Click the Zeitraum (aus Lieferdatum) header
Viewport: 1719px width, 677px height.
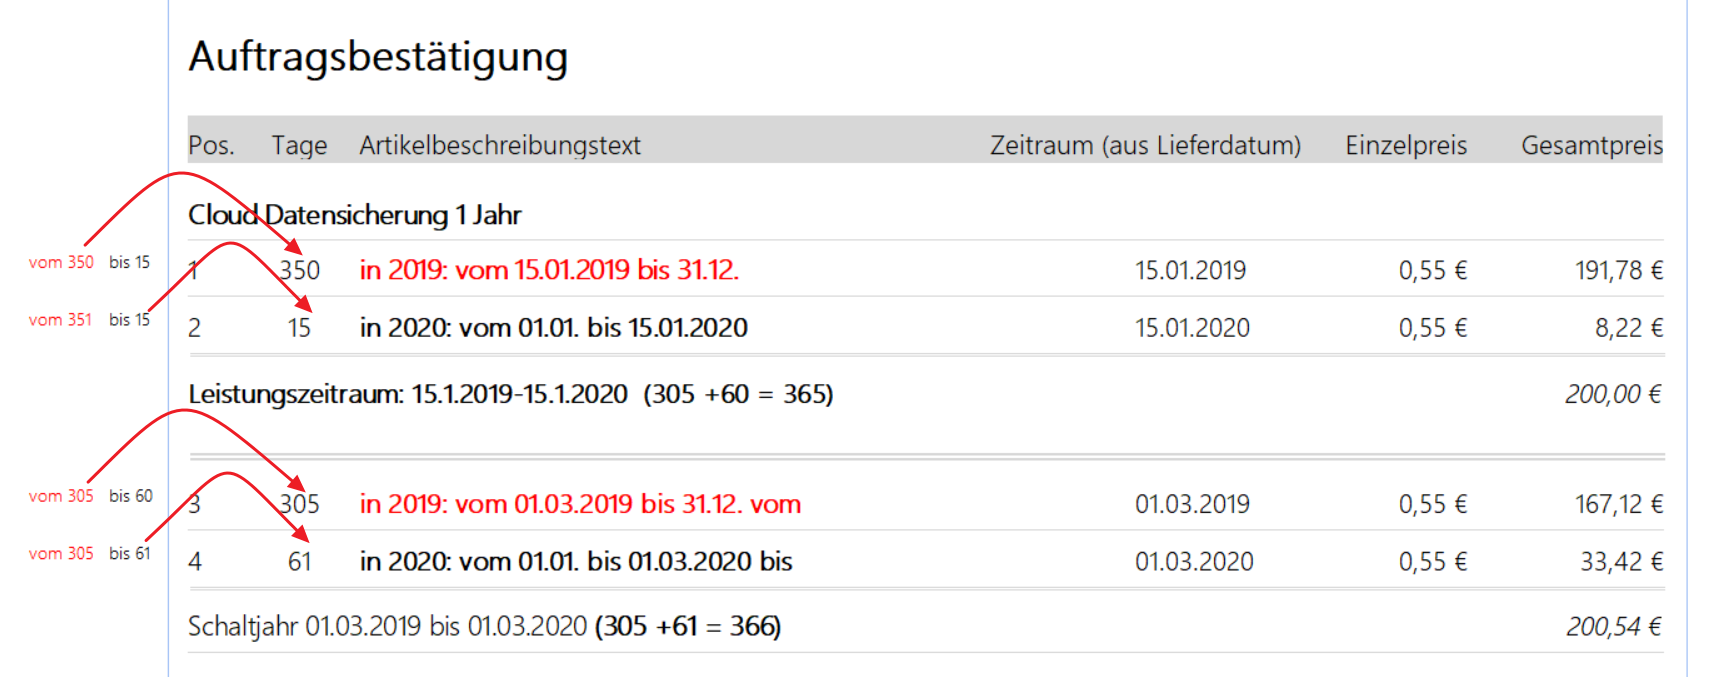(1145, 146)
